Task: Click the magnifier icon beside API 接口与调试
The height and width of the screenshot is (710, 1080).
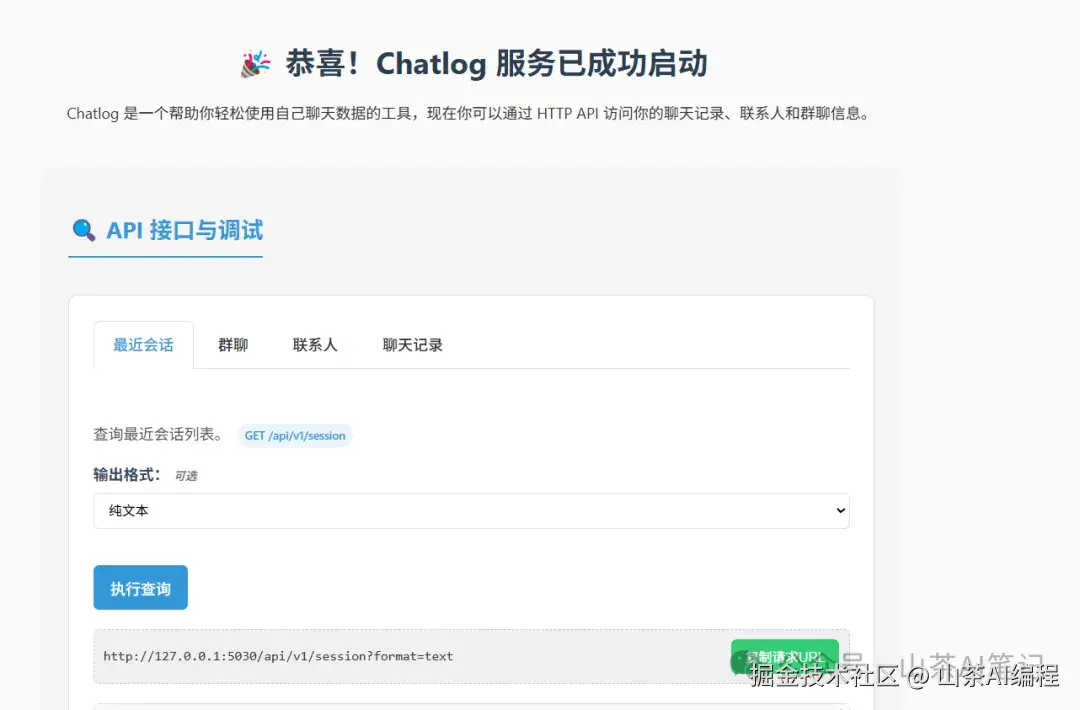Action: point(86,230)
